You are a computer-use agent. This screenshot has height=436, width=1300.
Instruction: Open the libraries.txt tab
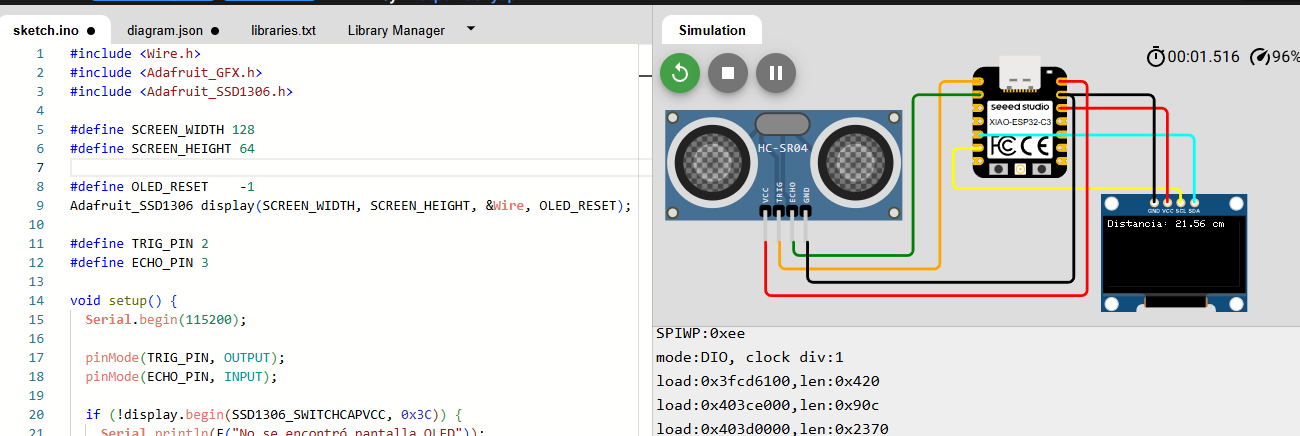point(283,30)
